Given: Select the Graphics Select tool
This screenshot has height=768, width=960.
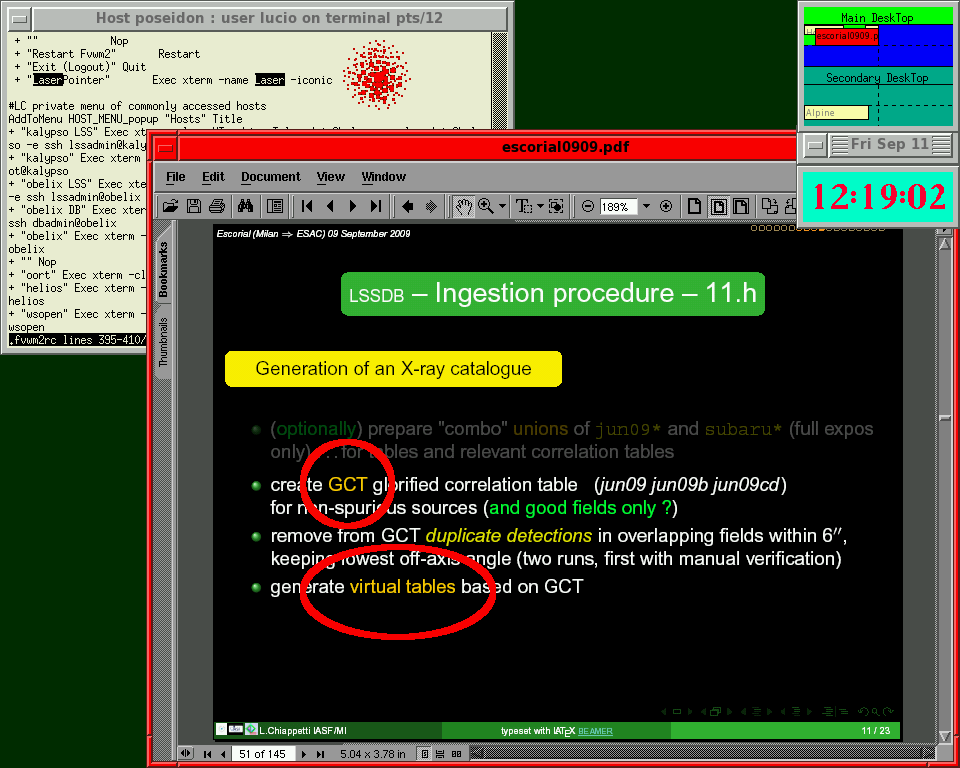Looking at the screenshot, I should coord(556,206).
